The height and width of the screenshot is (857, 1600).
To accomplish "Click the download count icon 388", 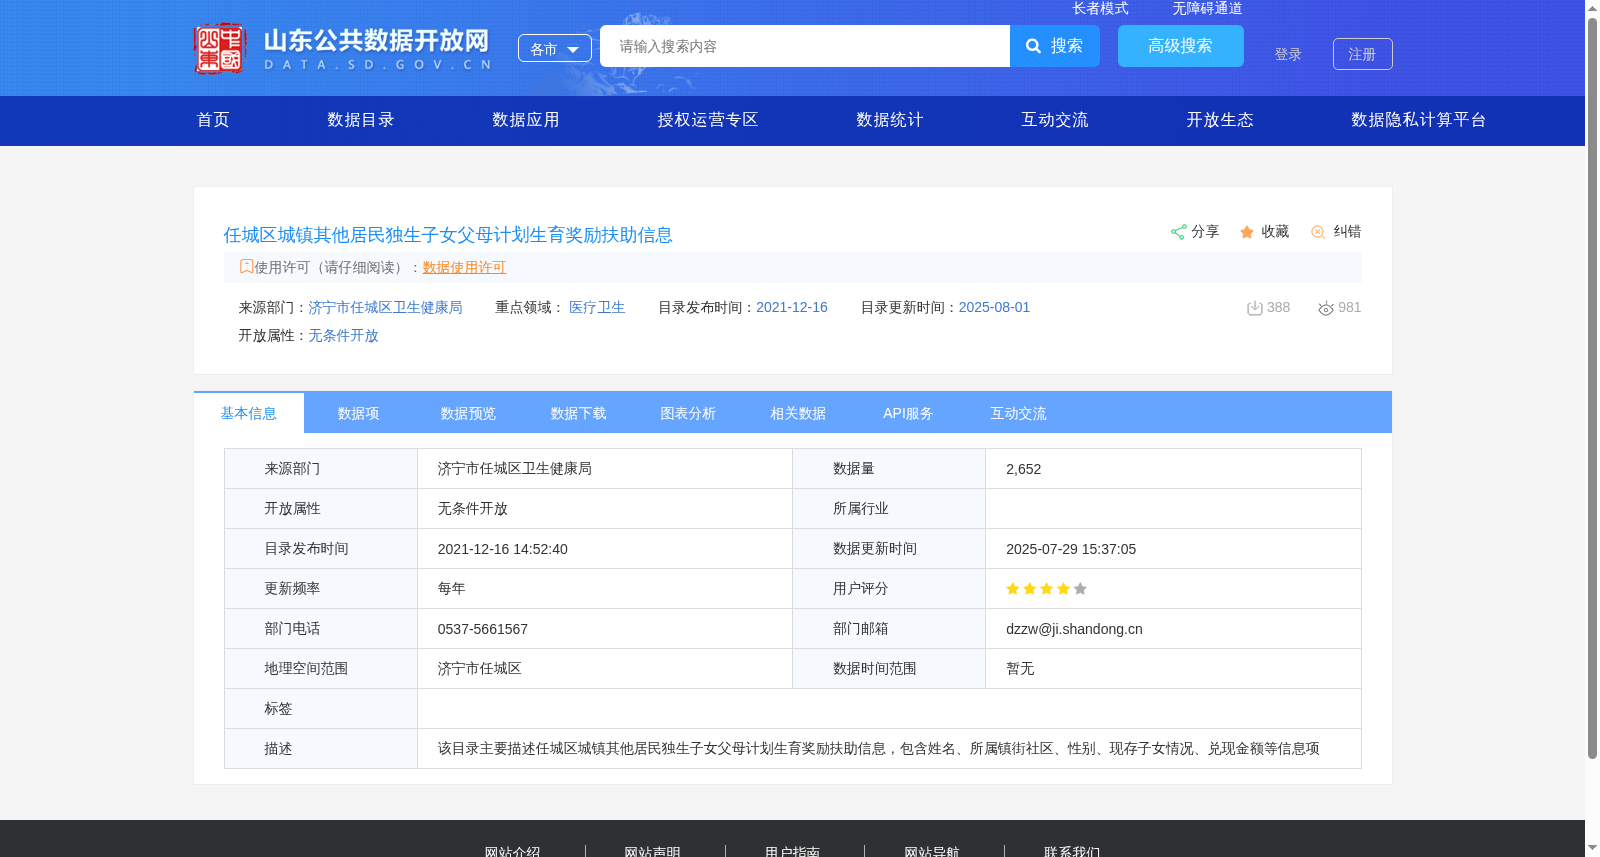I will click(x=1254, y=308).
